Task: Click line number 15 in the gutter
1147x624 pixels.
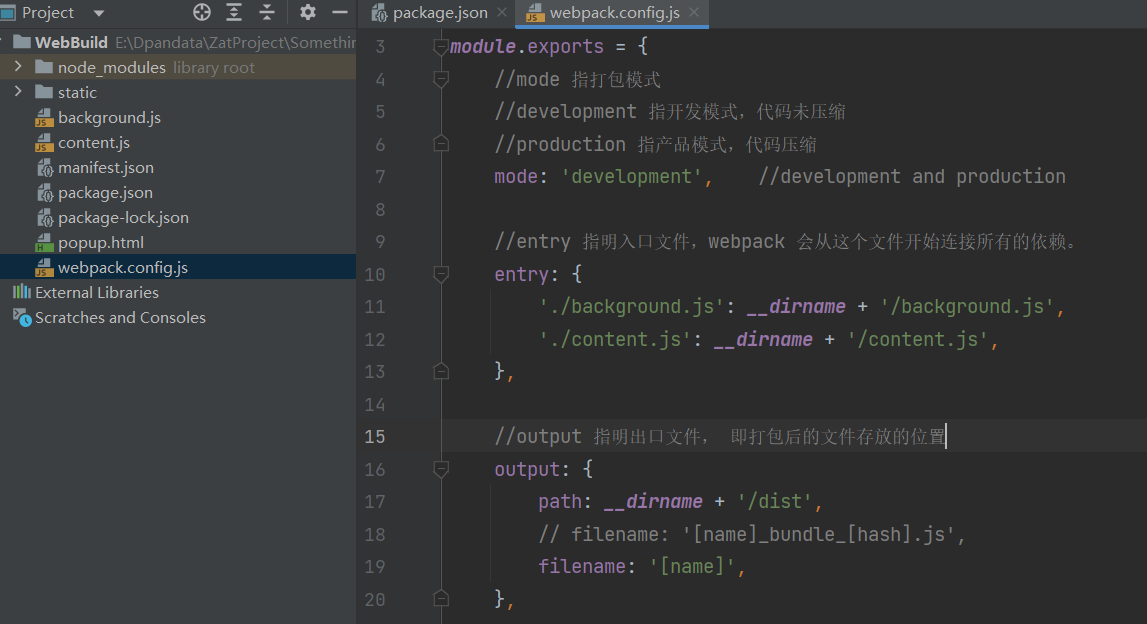Action: [x=375, y=436]
